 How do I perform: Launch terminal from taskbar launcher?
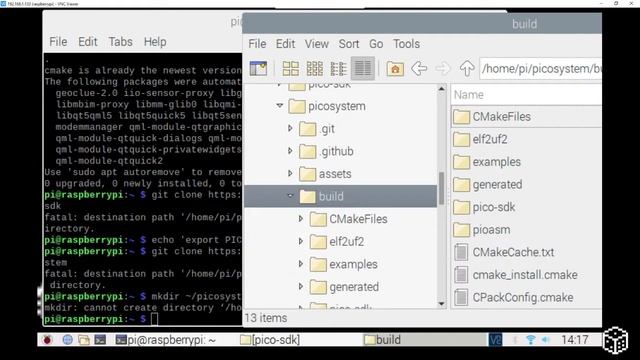(x=100, y=340)
